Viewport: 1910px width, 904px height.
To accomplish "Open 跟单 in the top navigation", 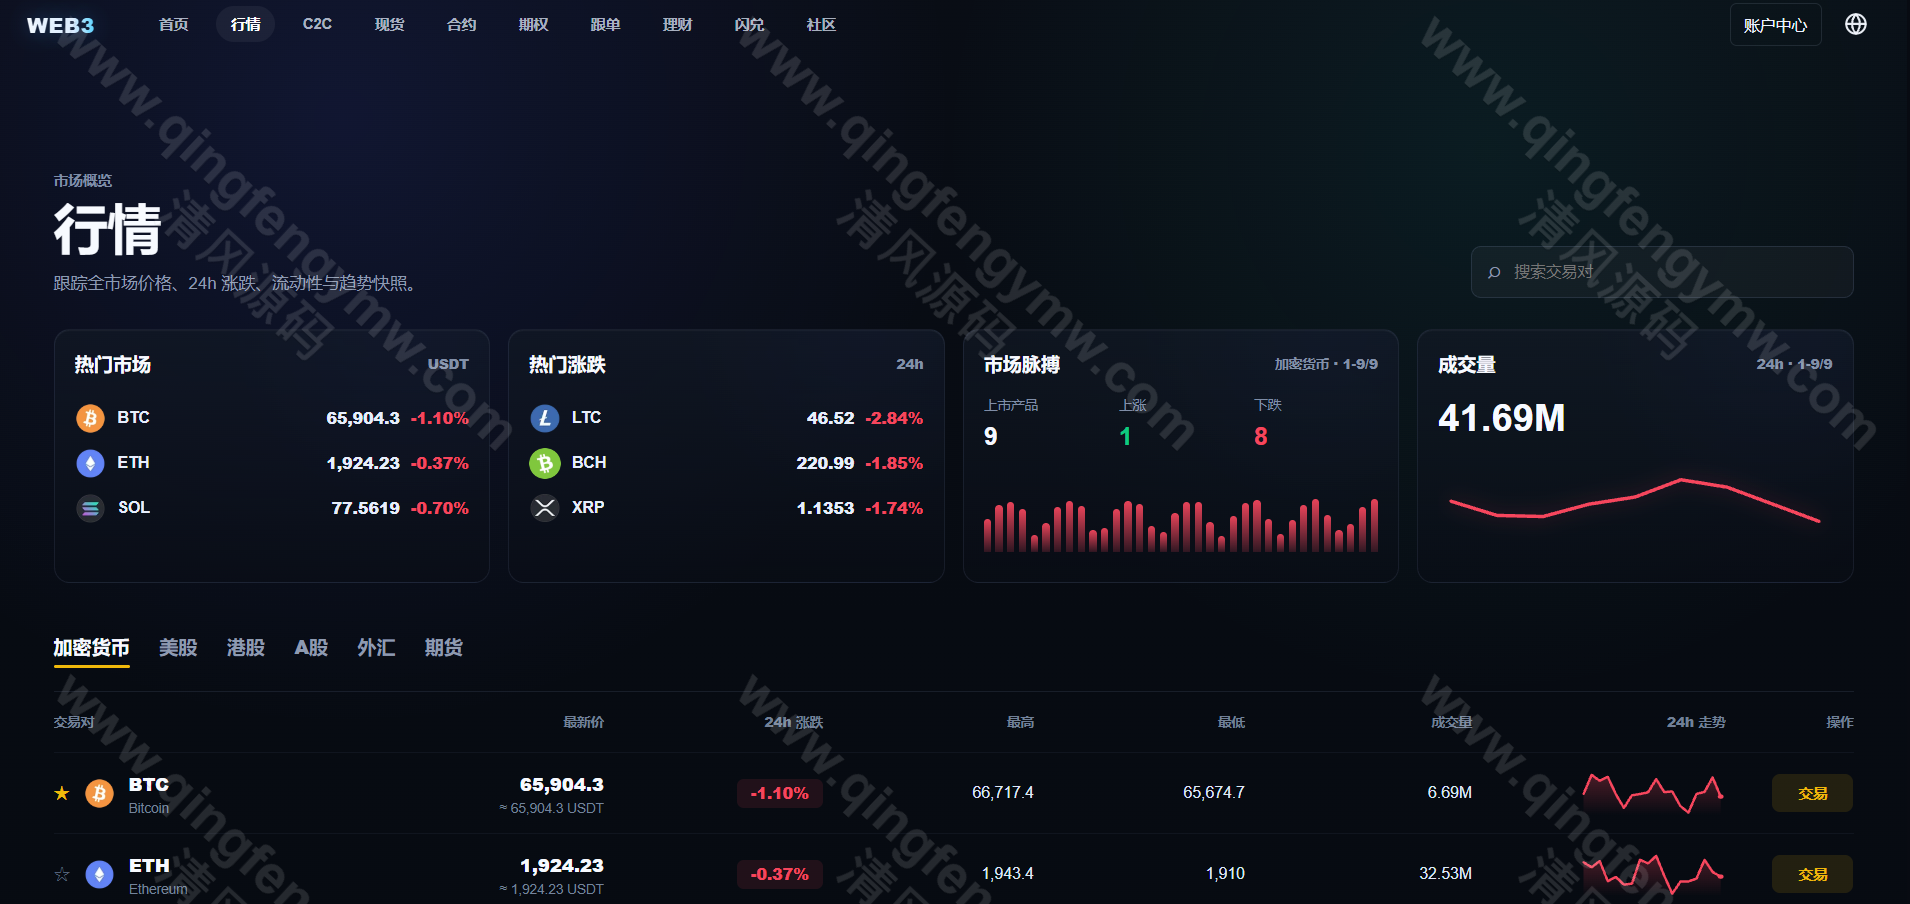I will coord(606,24).
